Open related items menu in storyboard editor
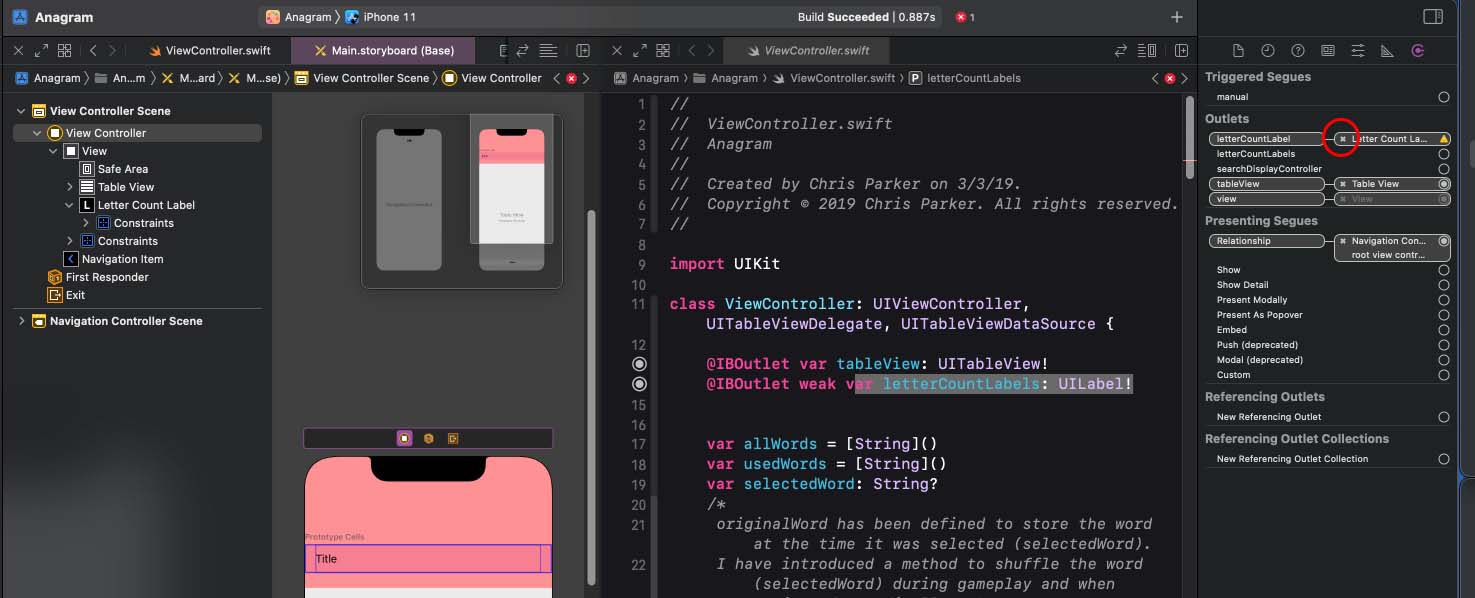 64,50
